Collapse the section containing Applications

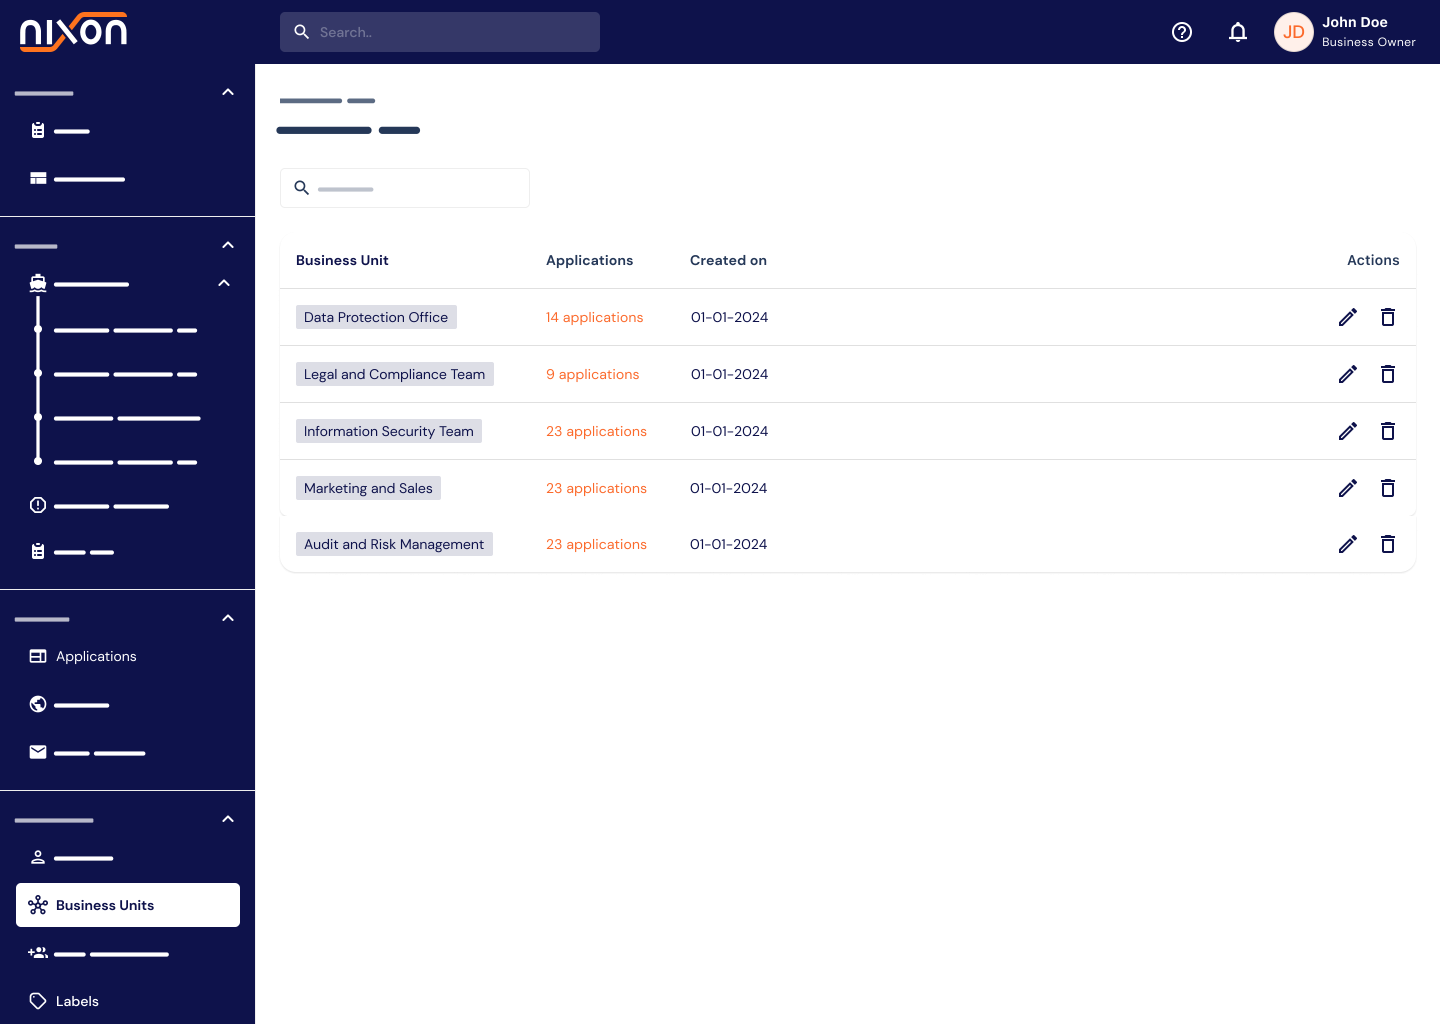point(228,618)
